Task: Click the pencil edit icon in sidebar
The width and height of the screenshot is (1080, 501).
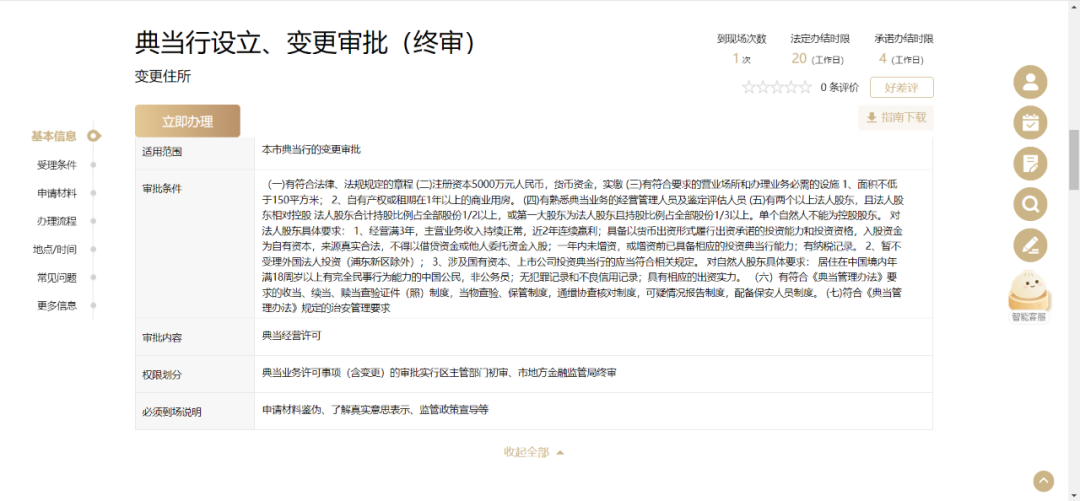Action: (1030, 246)
